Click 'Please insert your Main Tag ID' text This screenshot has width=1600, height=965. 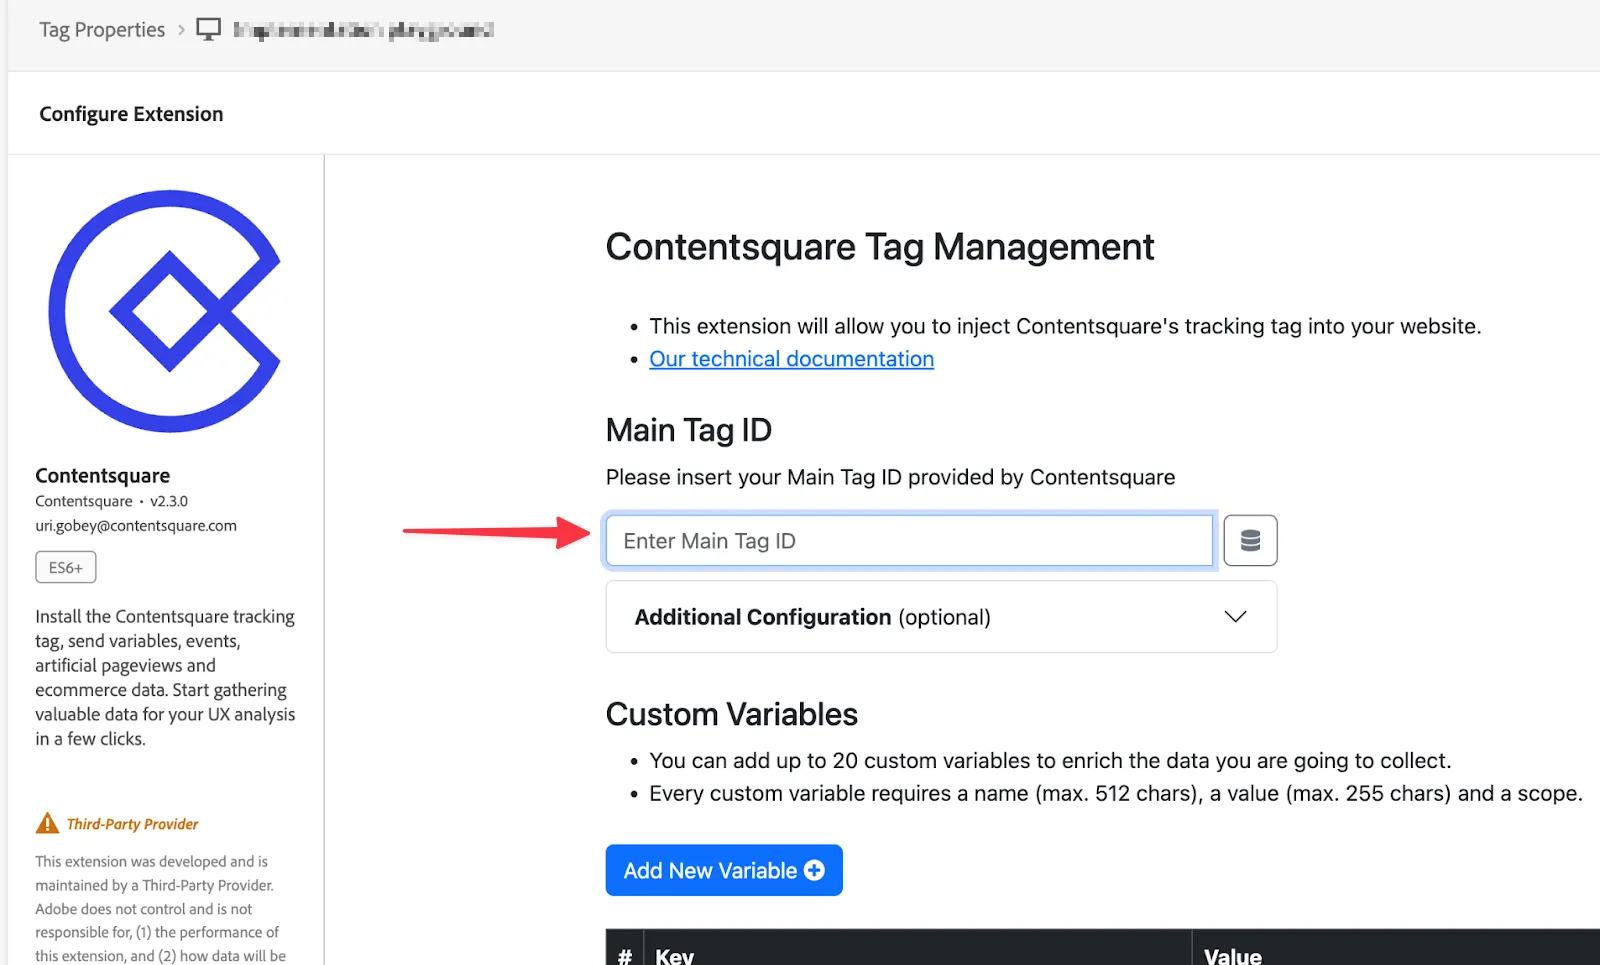(x=890, y=477)
